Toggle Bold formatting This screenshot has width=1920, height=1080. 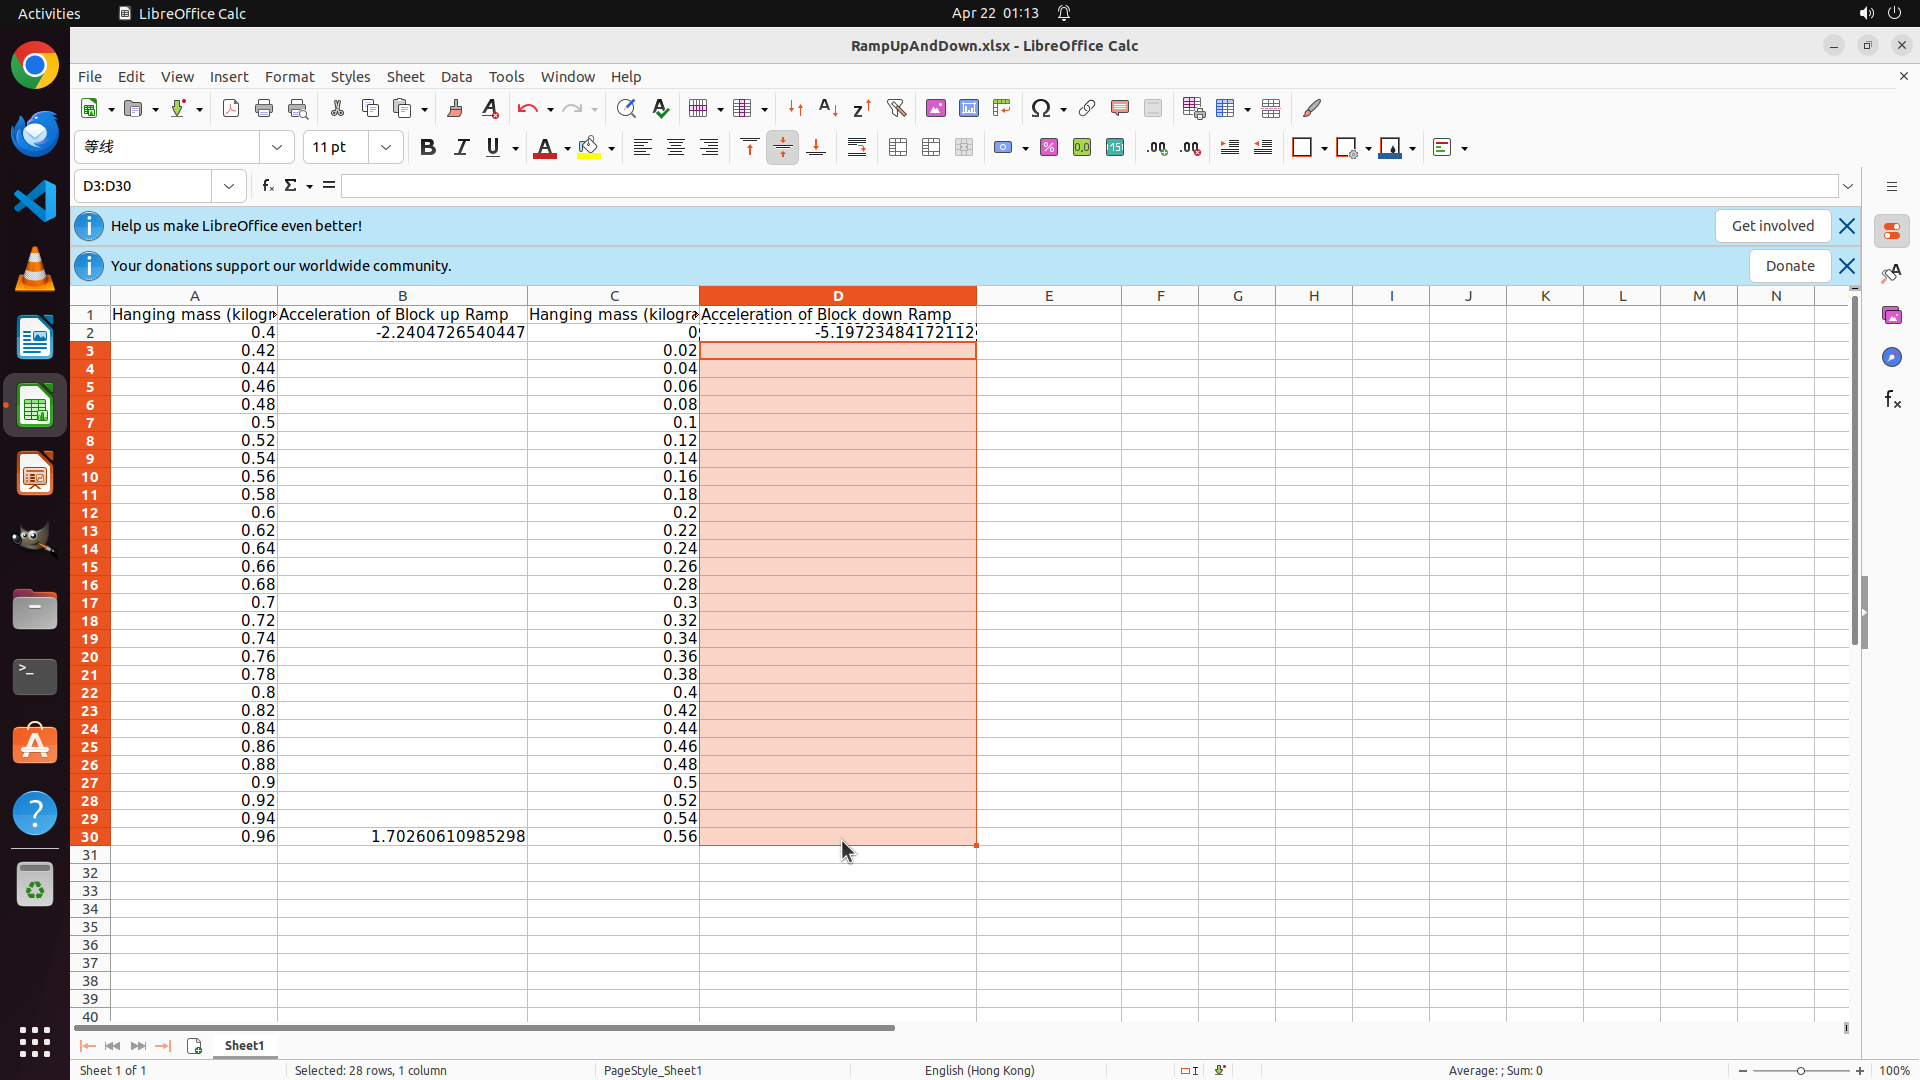pos(428,148)
